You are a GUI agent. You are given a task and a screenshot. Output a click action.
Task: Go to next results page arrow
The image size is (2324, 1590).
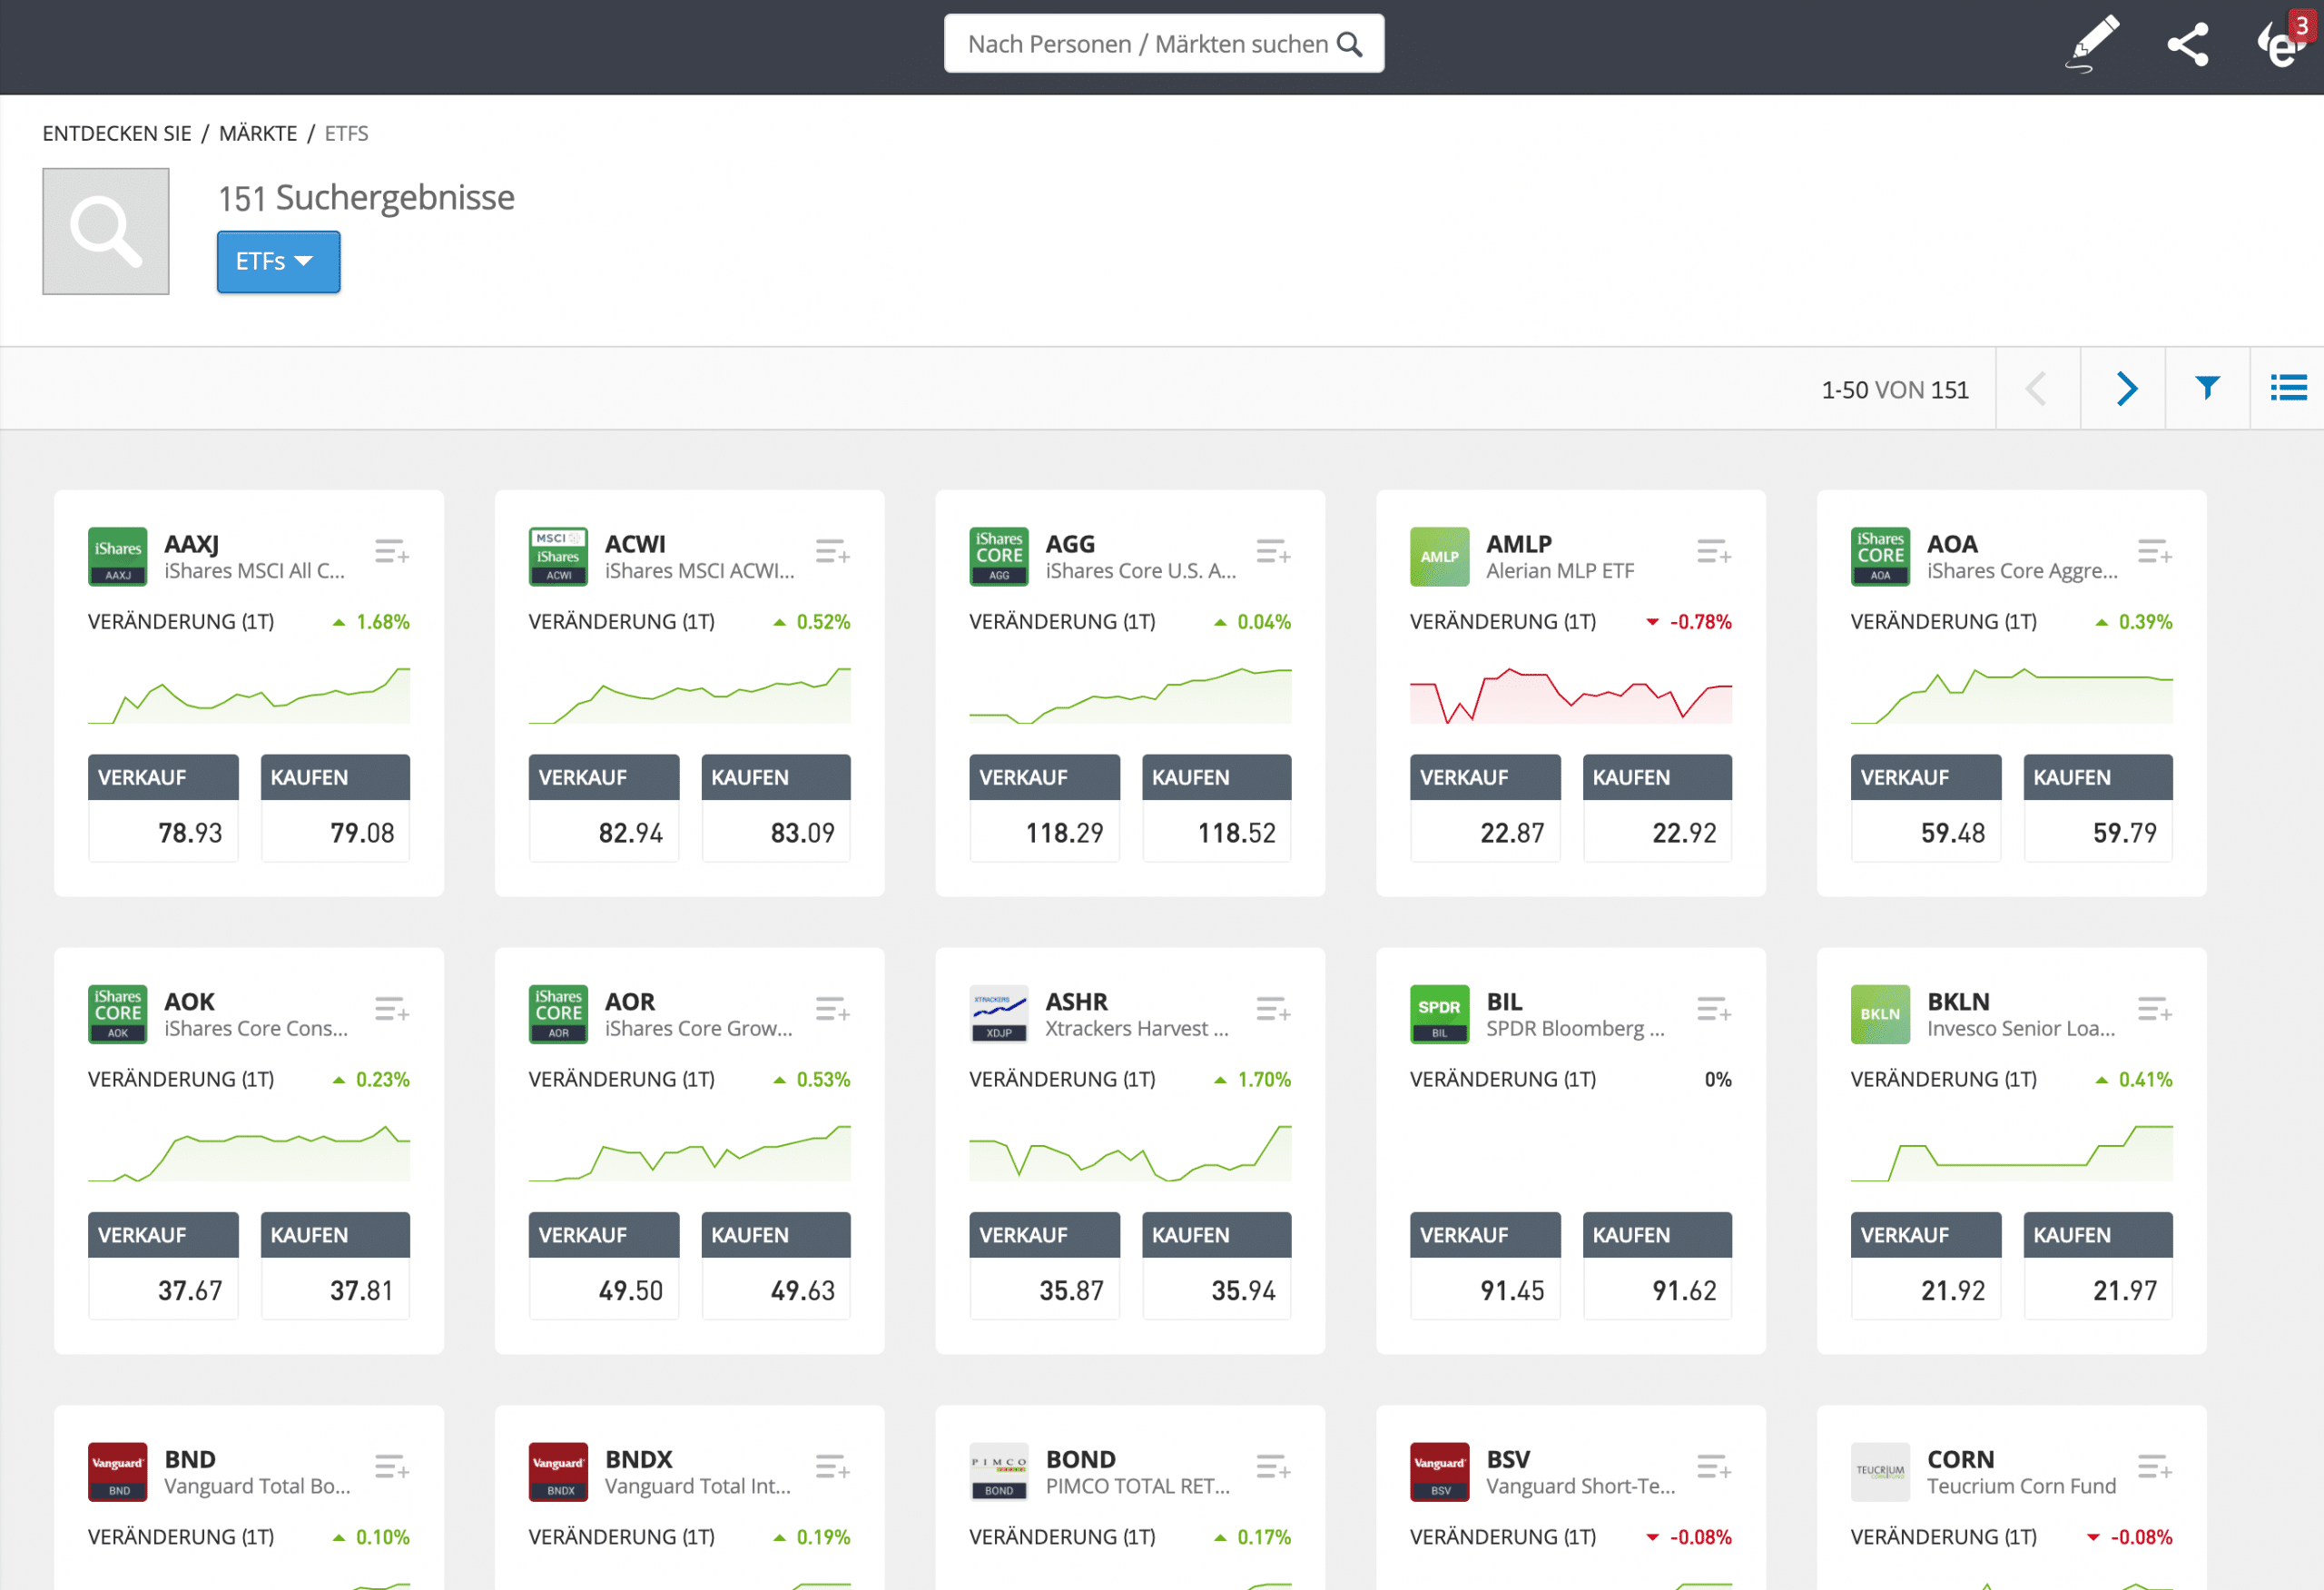2125,388
